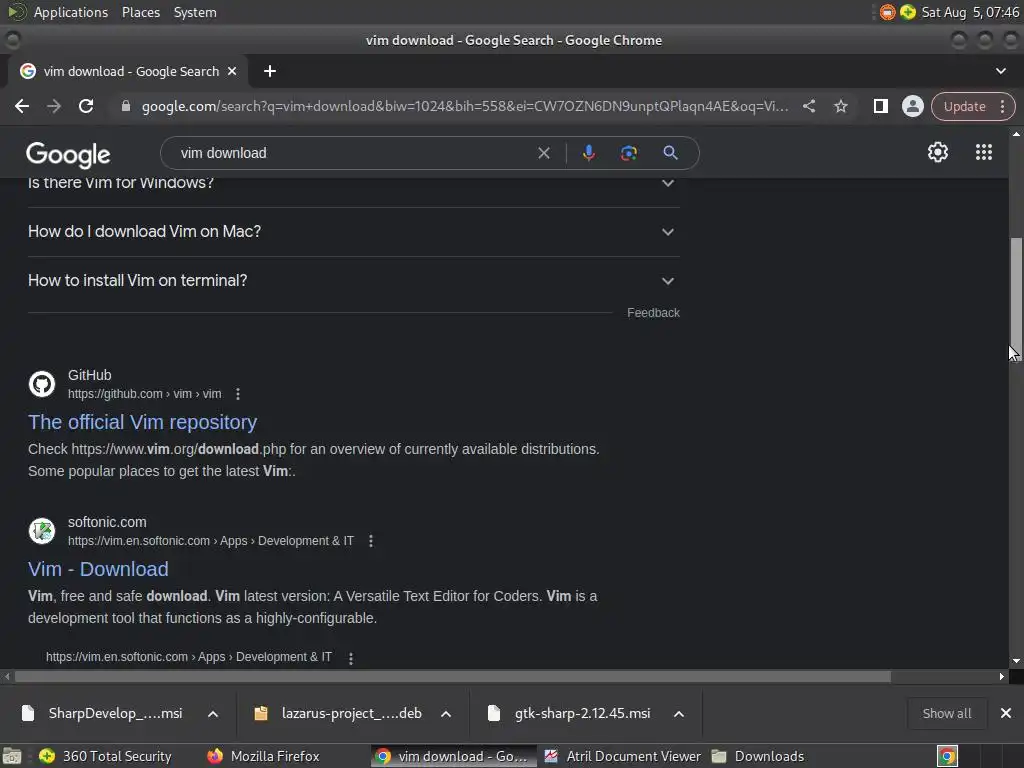Click the GitHub favicon in results

click(x=42, y=384)
